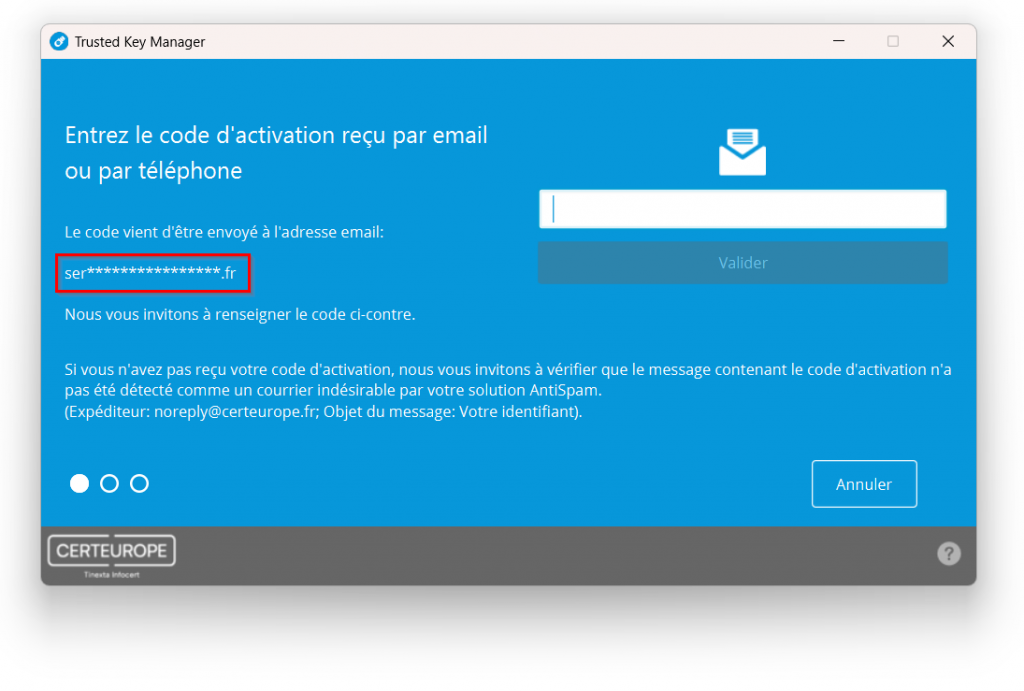The width and height of the screenshot is (1024, 691).
Task: Click the "Nous vous invitons à renseigner" line
Action: (240, 314)
